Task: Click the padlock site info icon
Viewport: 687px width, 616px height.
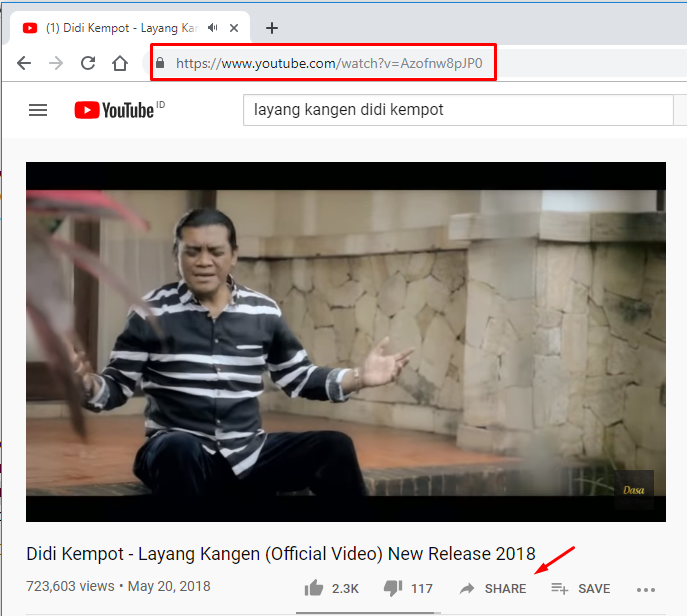Action: [x=160, y=63]
